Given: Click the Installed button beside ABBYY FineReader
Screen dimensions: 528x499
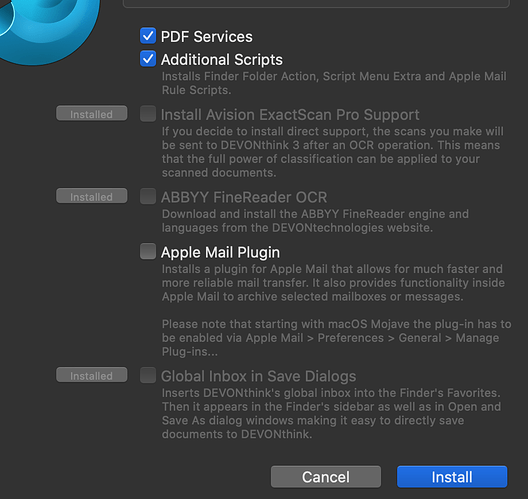Looking at the screenshot, I should tap(92, 196).
